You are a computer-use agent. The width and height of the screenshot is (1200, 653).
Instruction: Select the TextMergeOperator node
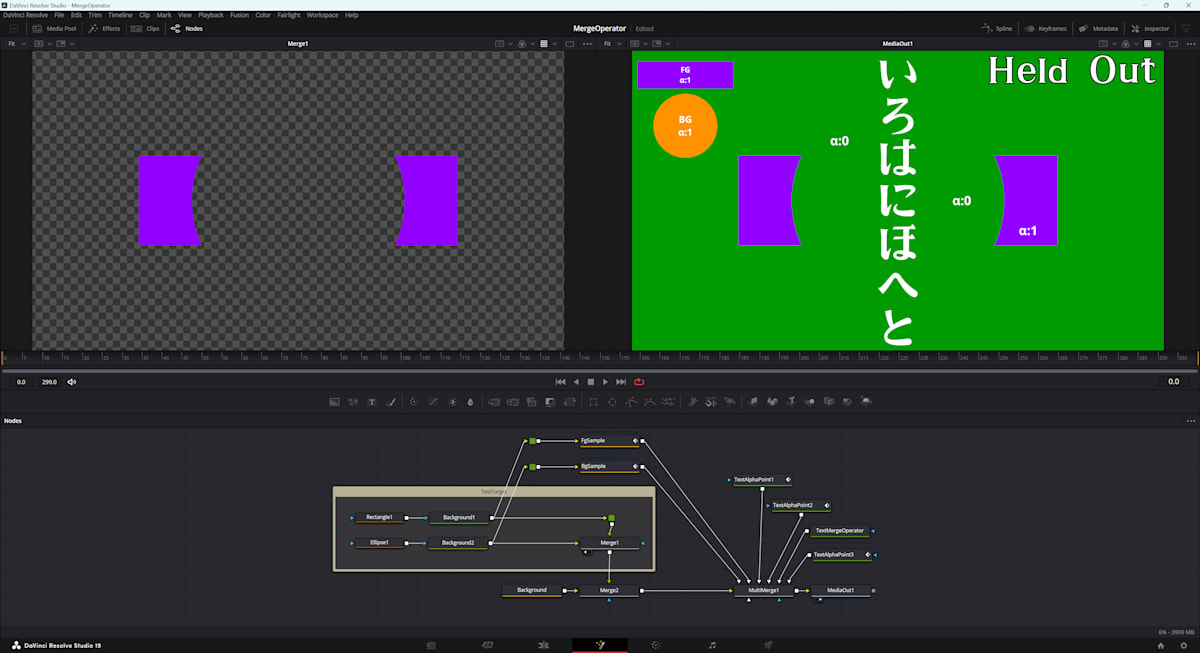tap(839, 531)
